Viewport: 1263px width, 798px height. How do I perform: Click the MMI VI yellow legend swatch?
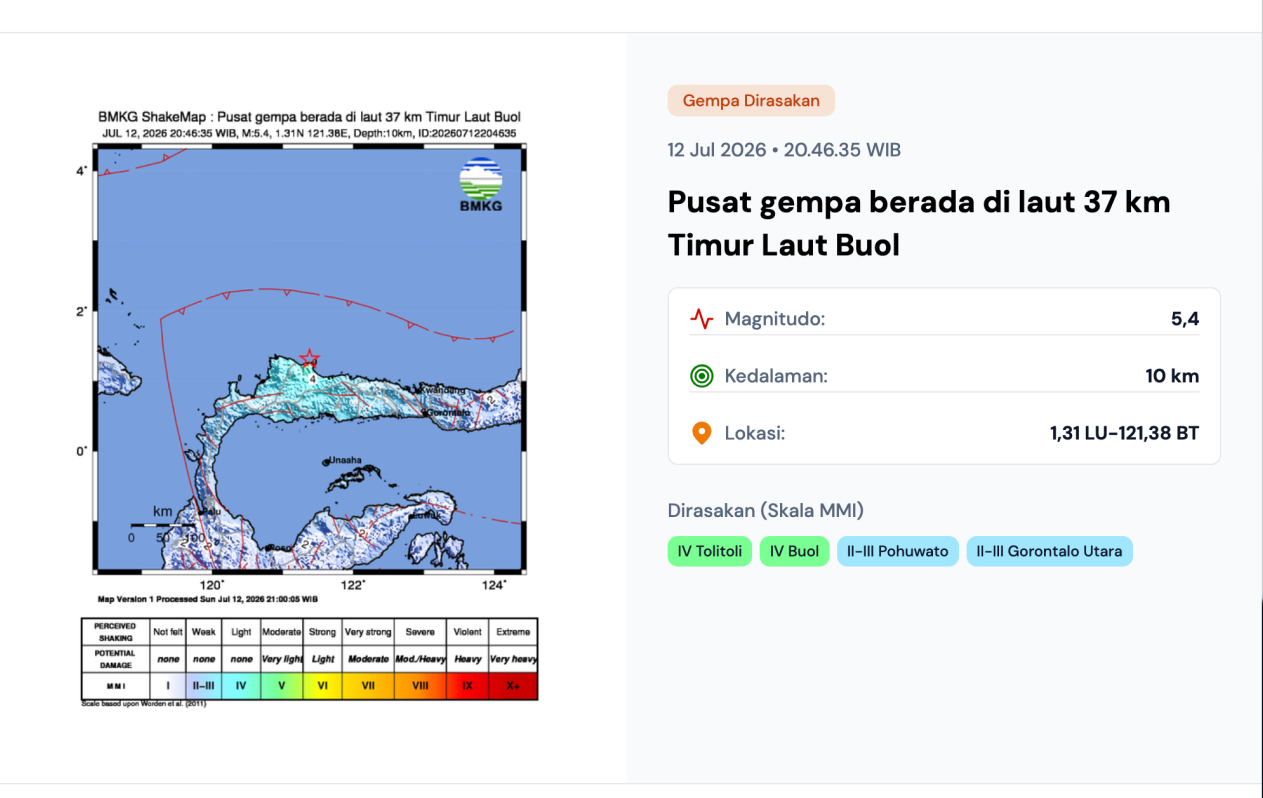tap(323, 686)
